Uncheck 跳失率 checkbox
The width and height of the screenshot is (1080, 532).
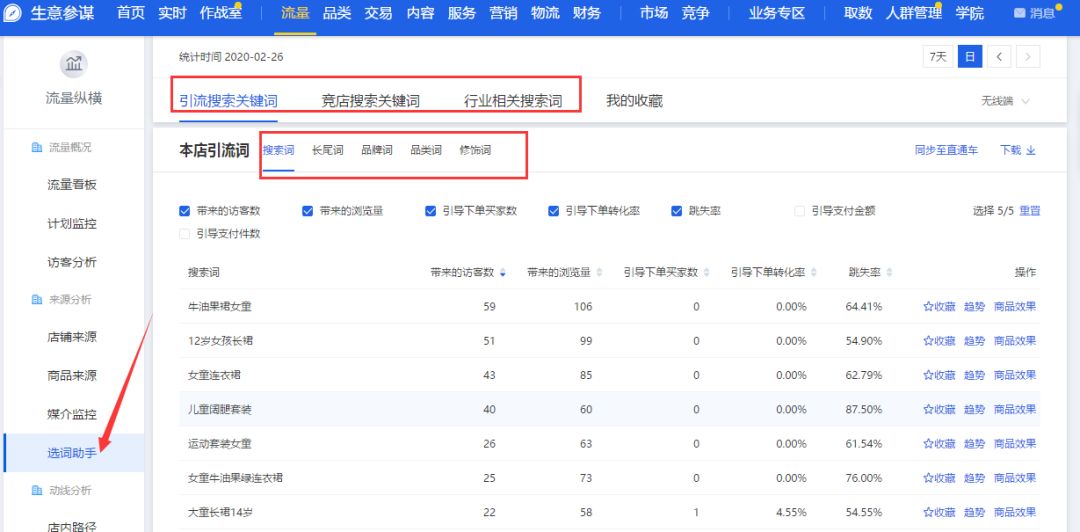[676, 211]
